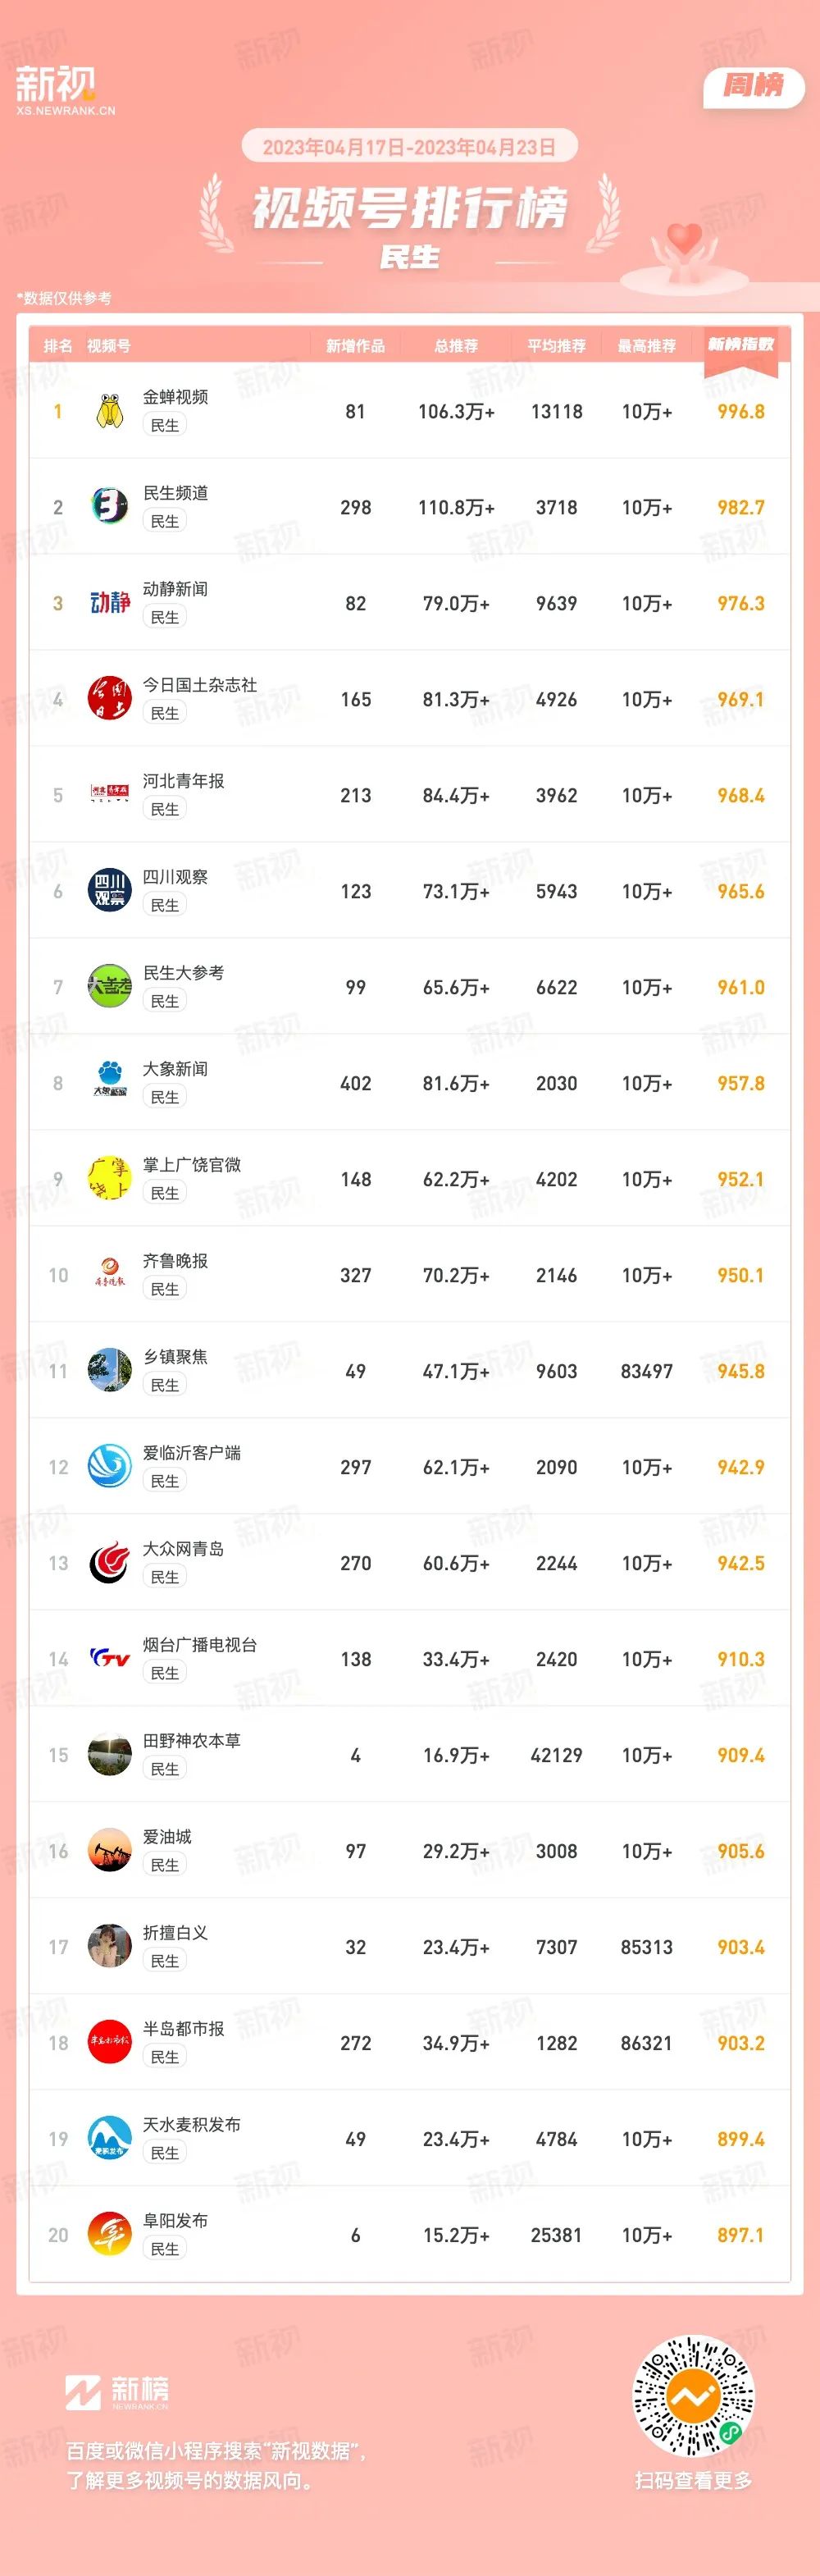Click the 四川观察 round avatar
This screenshot has height=2576, width=820.
[x=110, y=891]
